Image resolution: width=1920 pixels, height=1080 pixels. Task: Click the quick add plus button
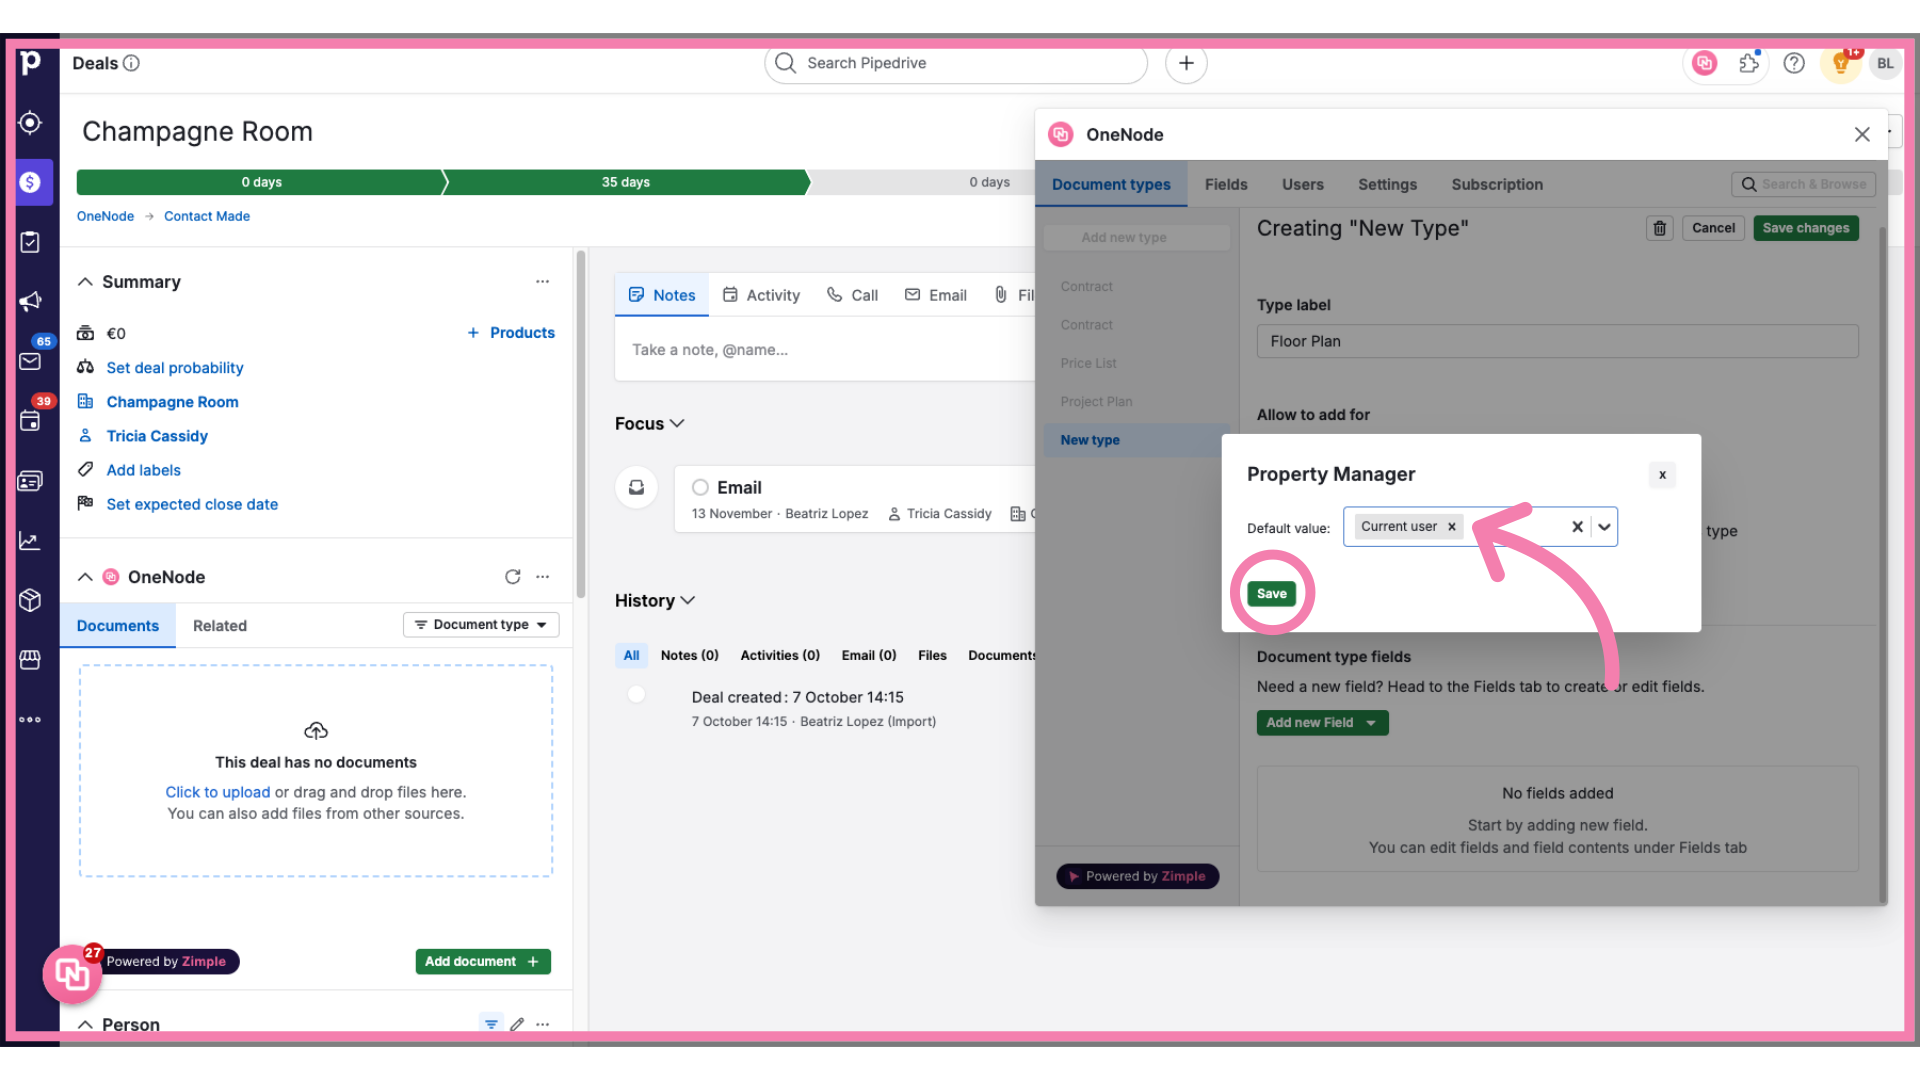click(1186, 63)
